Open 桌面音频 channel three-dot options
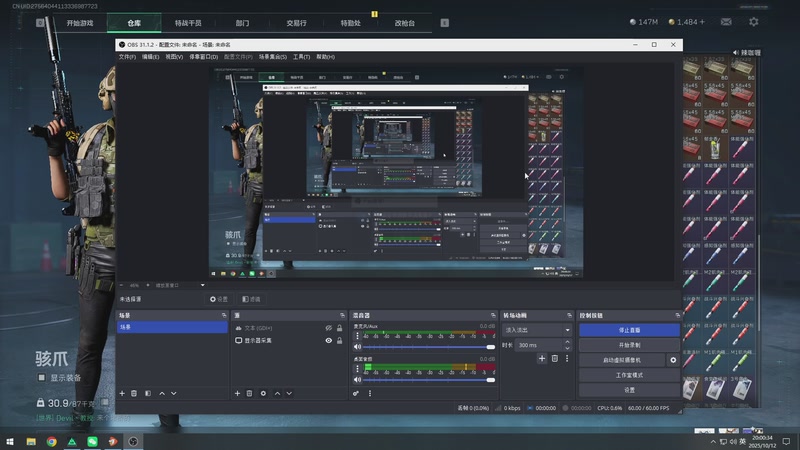Image resolution: width=800 pixels, height=450 pixels. point(357,368)
